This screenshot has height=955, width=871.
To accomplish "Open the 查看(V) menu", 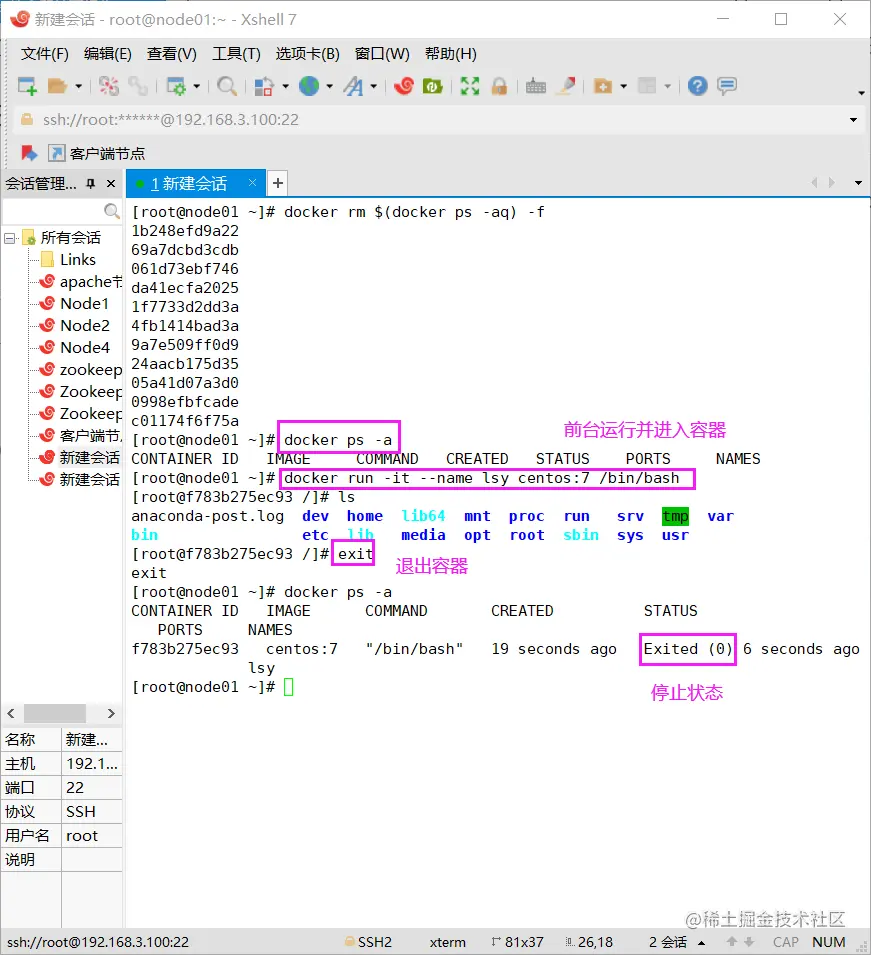I will tap(172, 54).
